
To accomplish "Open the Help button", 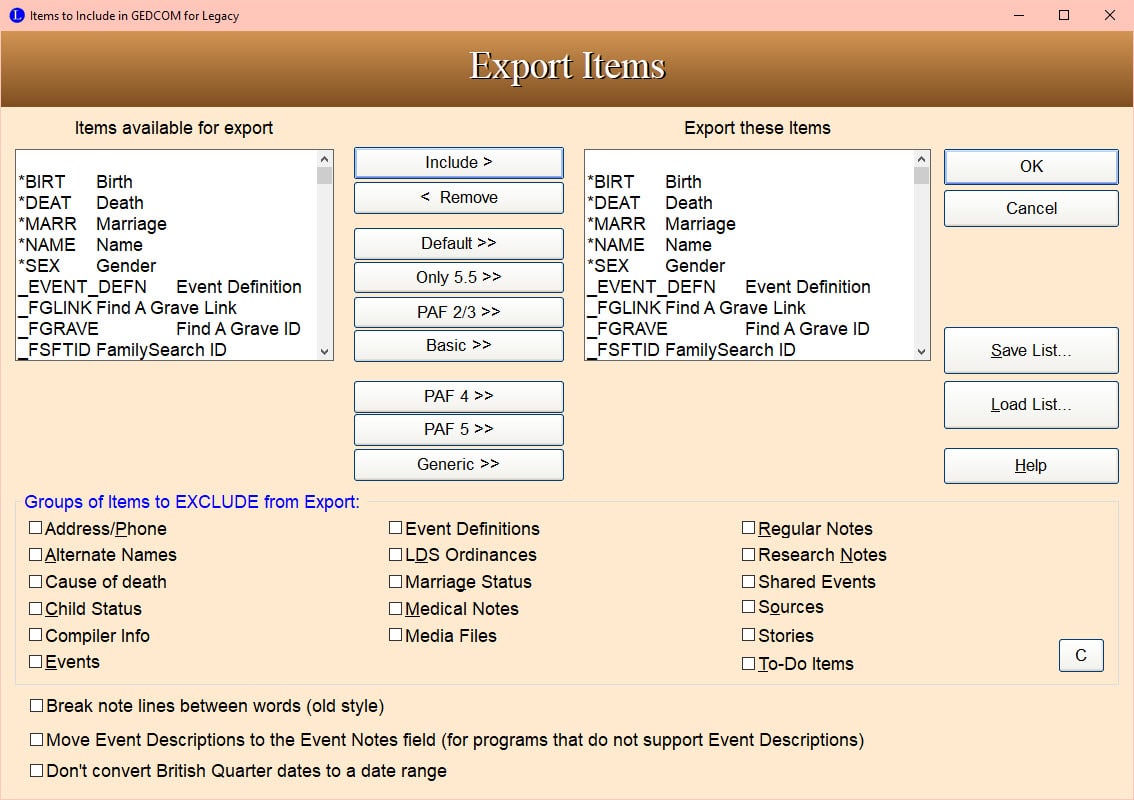I will tap(1030, 466).
